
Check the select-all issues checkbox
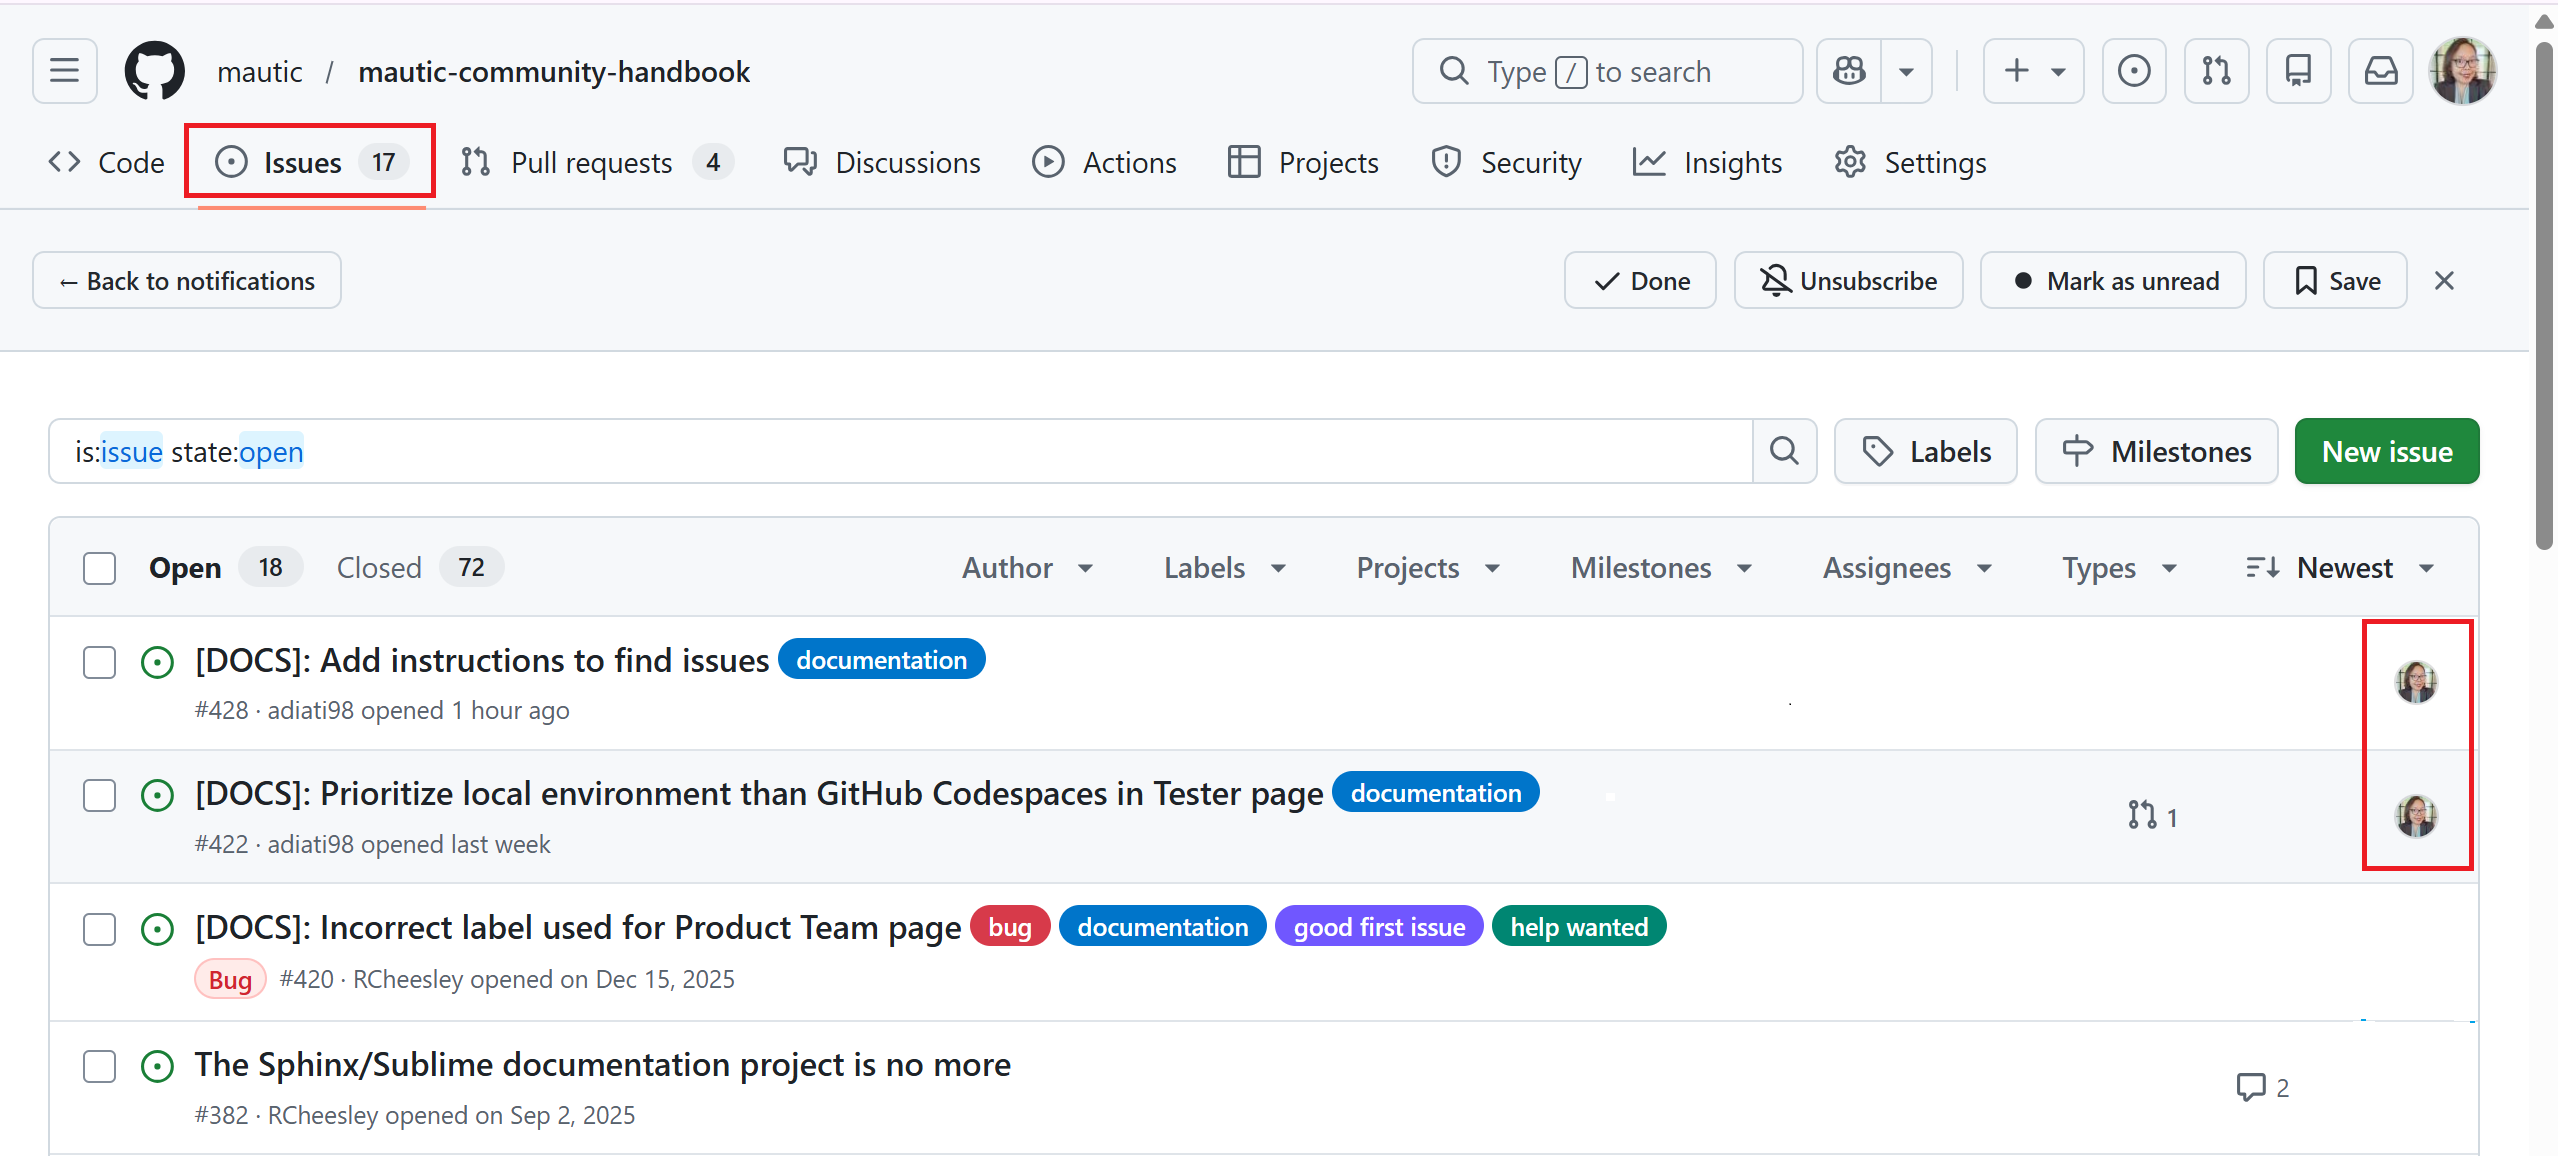click(x=99, y=567)
